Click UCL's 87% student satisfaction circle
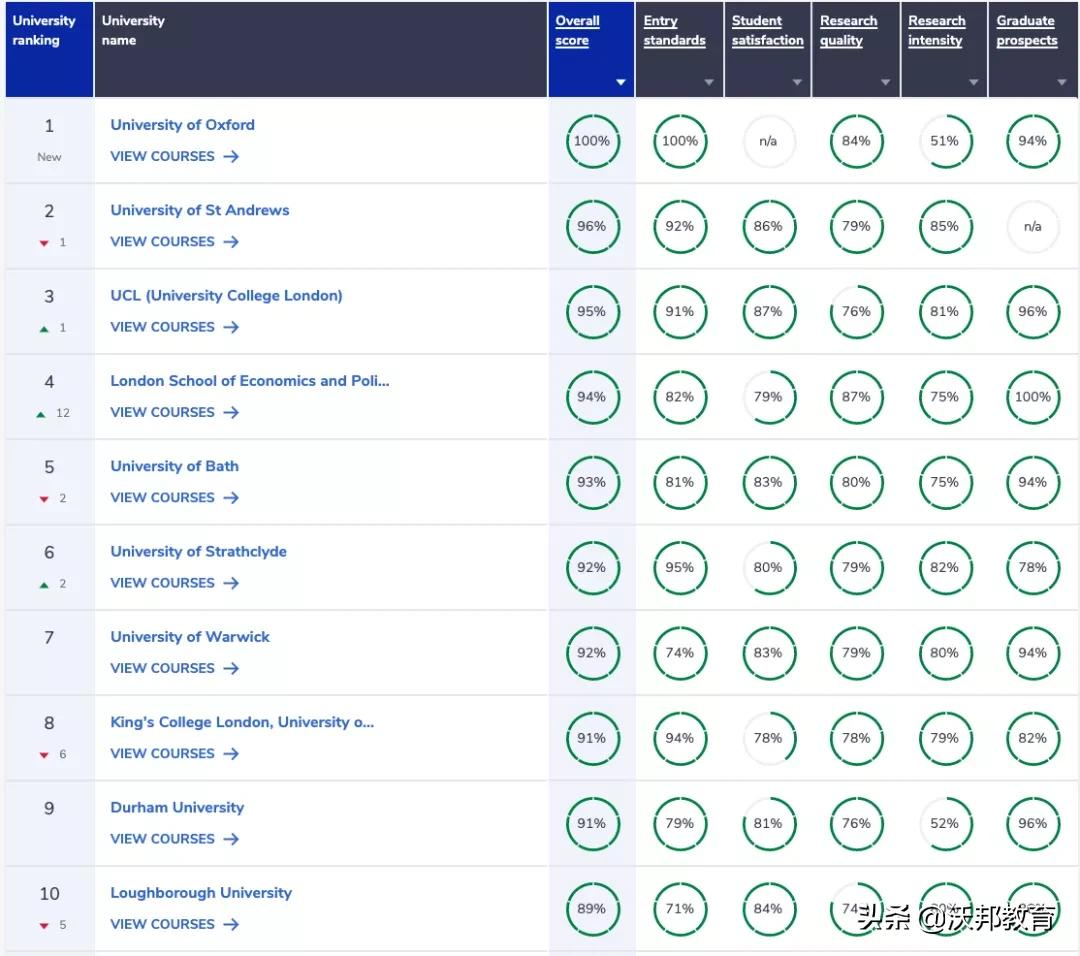This screenshot has height=956, width=1080. point(768,312)
